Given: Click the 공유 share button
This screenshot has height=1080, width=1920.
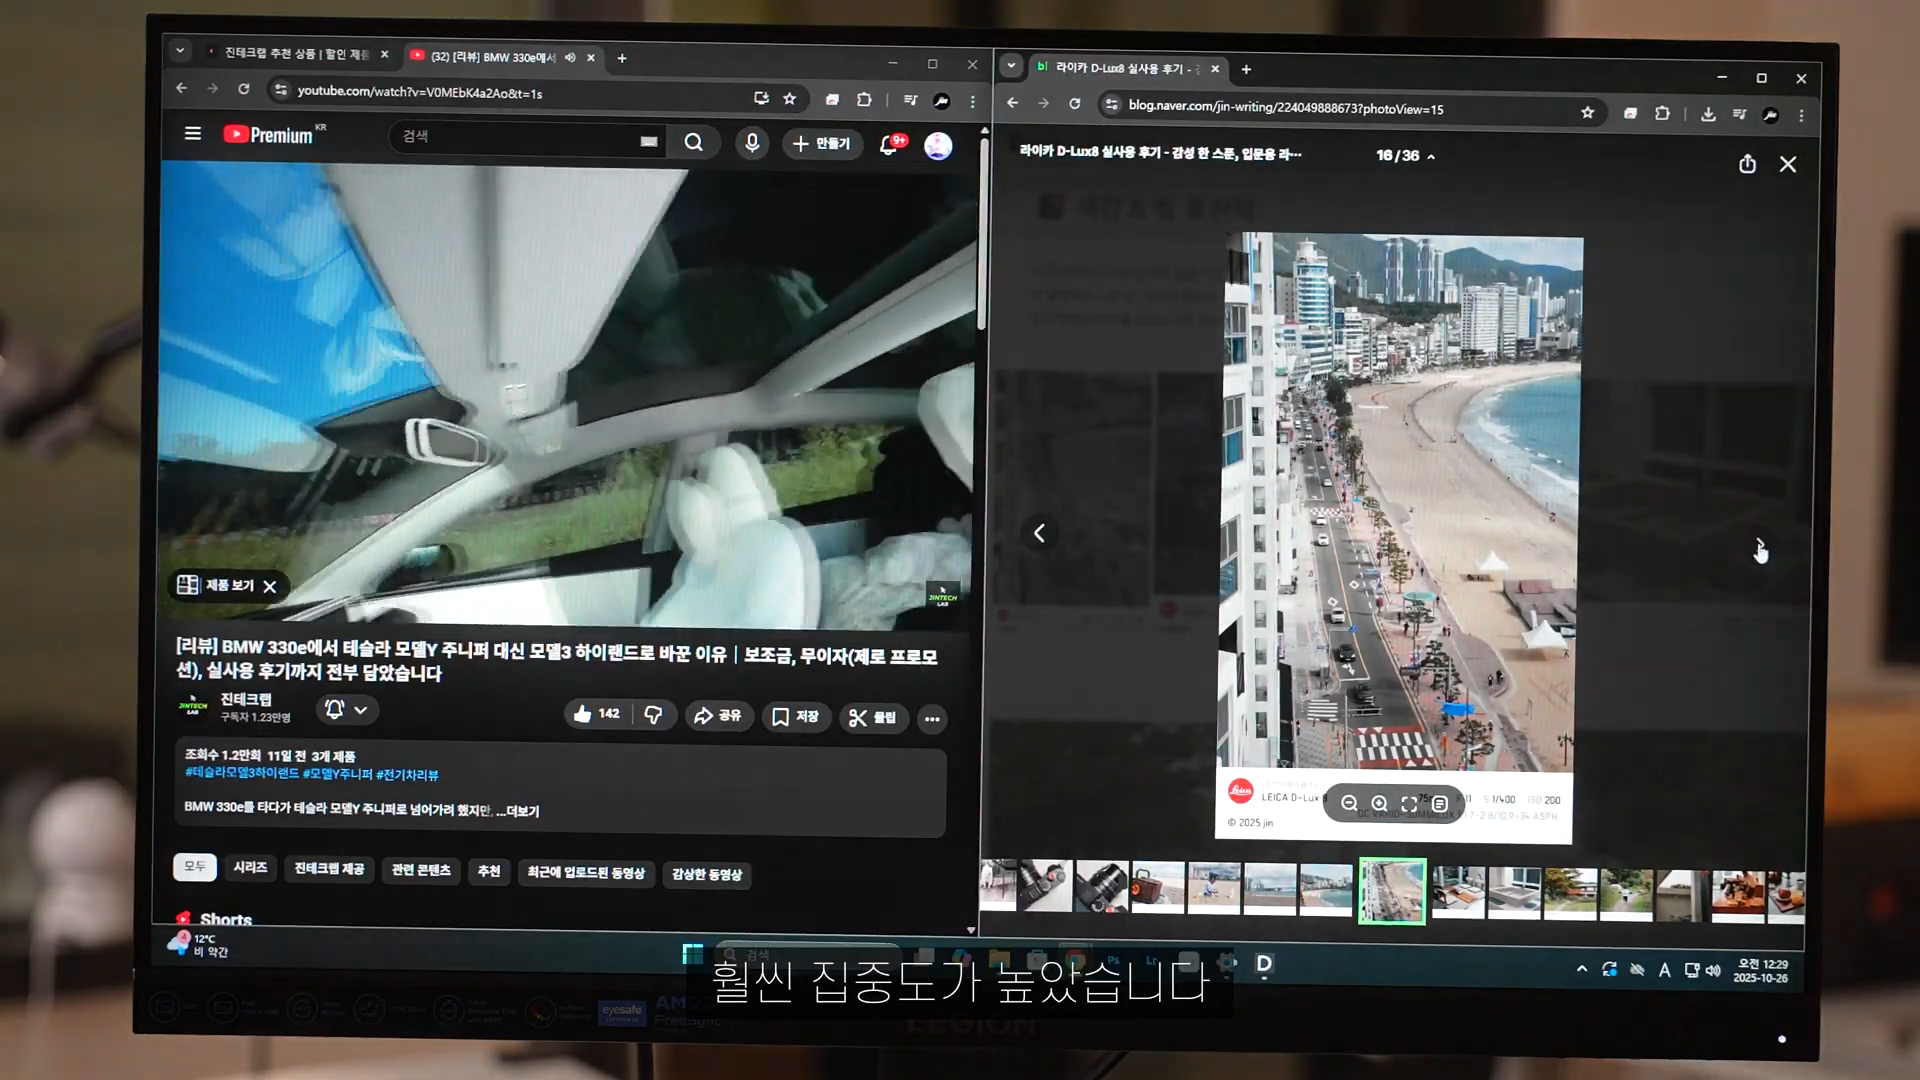Looking at the screenshot, I should pyautogui.click(x=718, y=715).
